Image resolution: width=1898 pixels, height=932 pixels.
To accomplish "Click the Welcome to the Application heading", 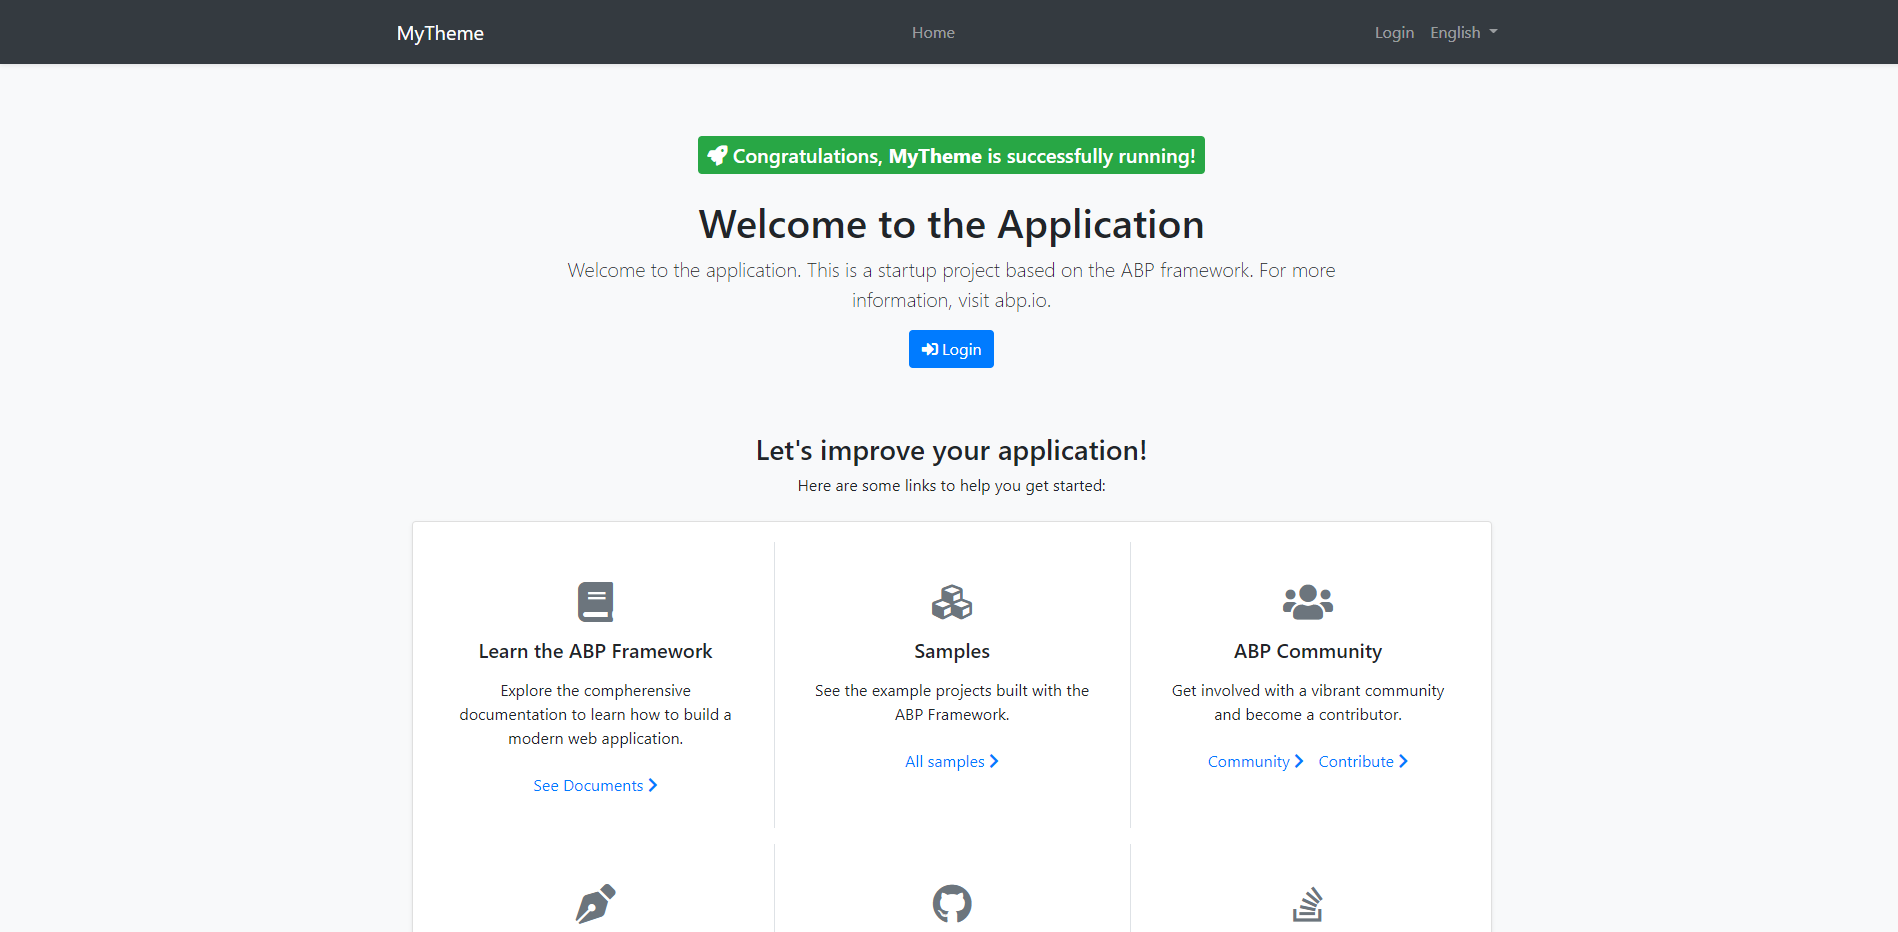I will [x=951, y=224].
